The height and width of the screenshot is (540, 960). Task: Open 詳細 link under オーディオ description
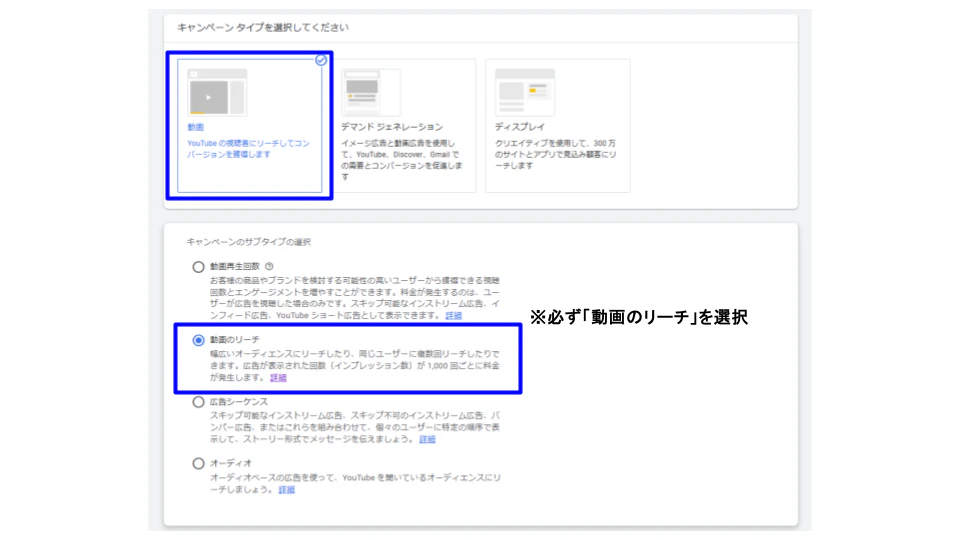click(x=287, y=490)
